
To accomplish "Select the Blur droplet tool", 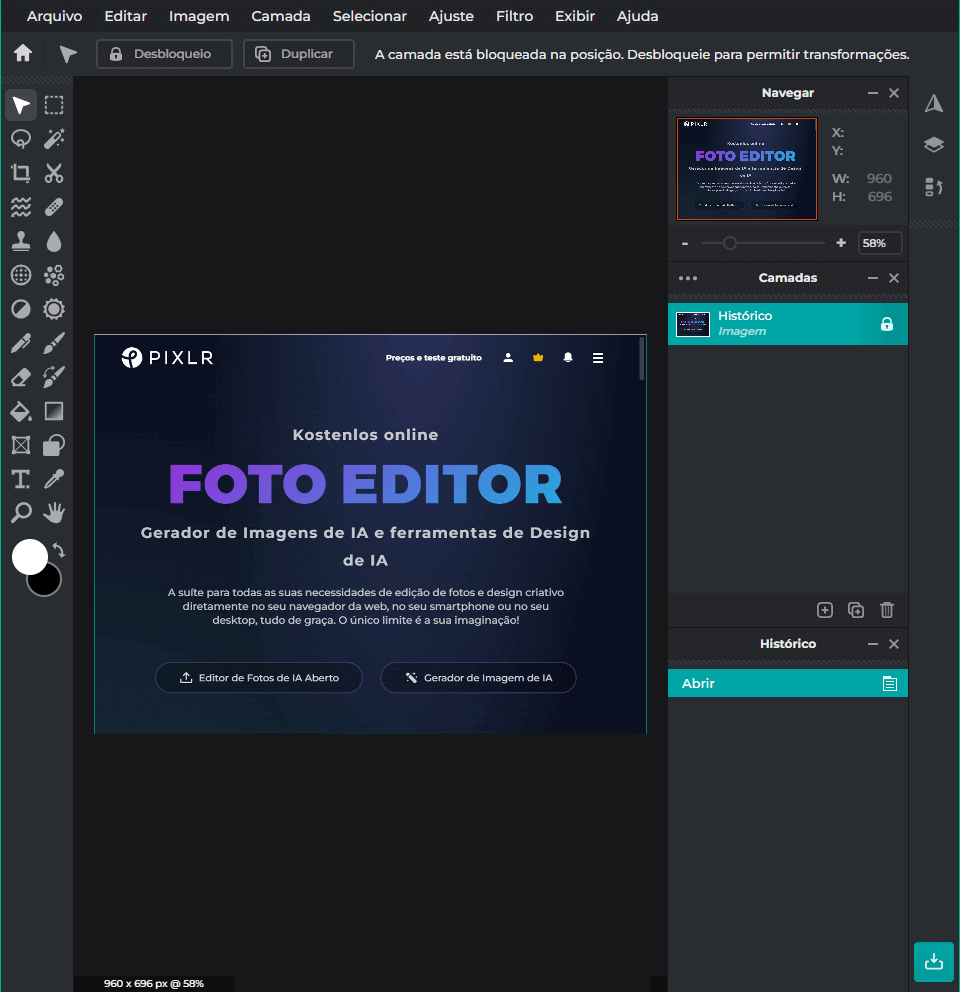I will pyautogui.click(x=54, y=241).
